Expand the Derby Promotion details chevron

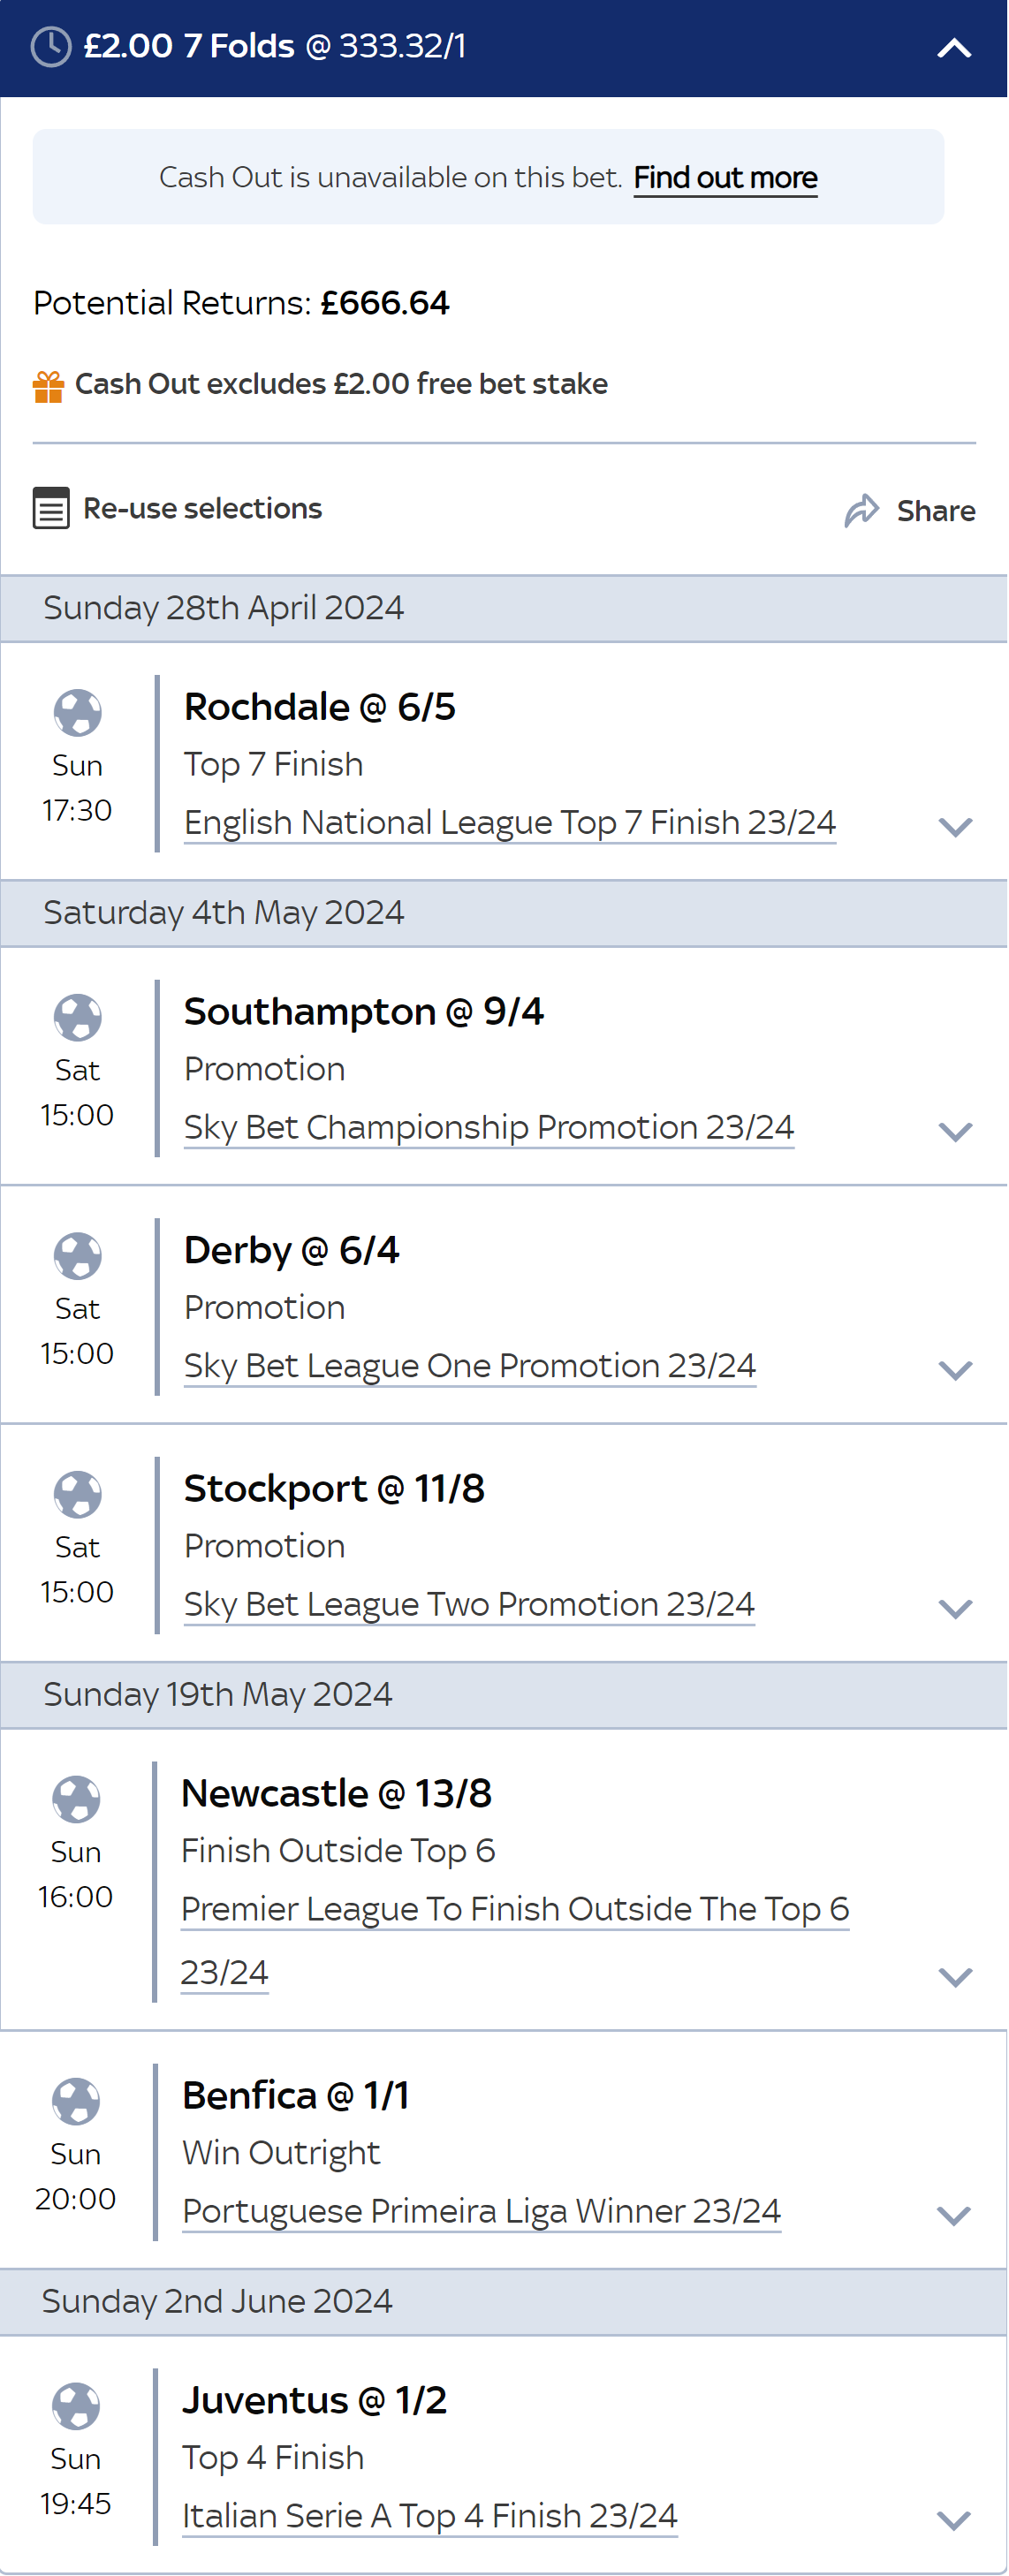pyautogui.click(x=955, y=1370)
